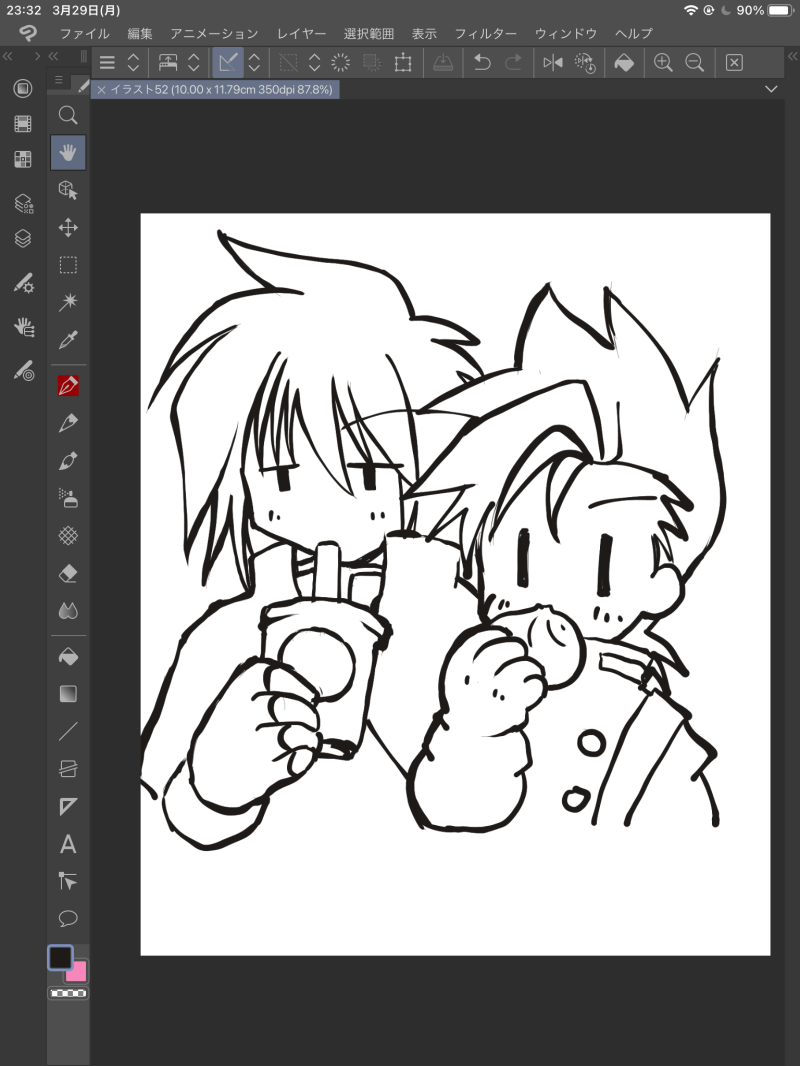The width and height of the screenshot is (800, 1066).
Task: Click the Zoom out magnifier minus icon
Action: tap(695, 63)
